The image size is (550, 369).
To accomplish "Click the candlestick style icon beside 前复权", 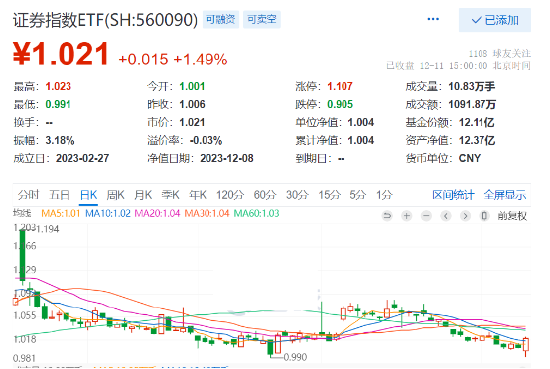I will pyautogui.click(x=484, y=215).
